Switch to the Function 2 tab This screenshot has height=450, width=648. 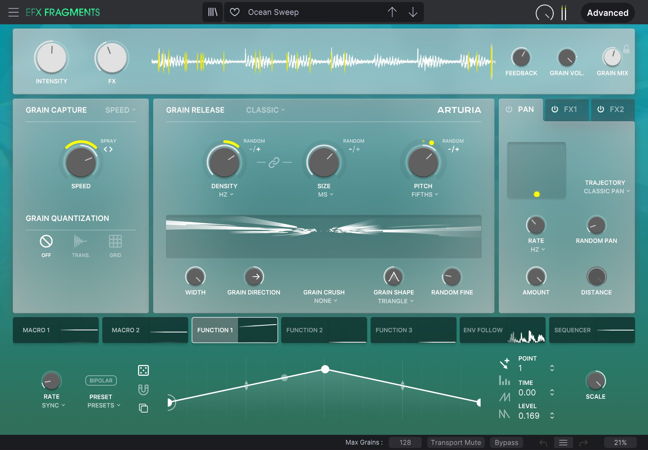point(324,330)
